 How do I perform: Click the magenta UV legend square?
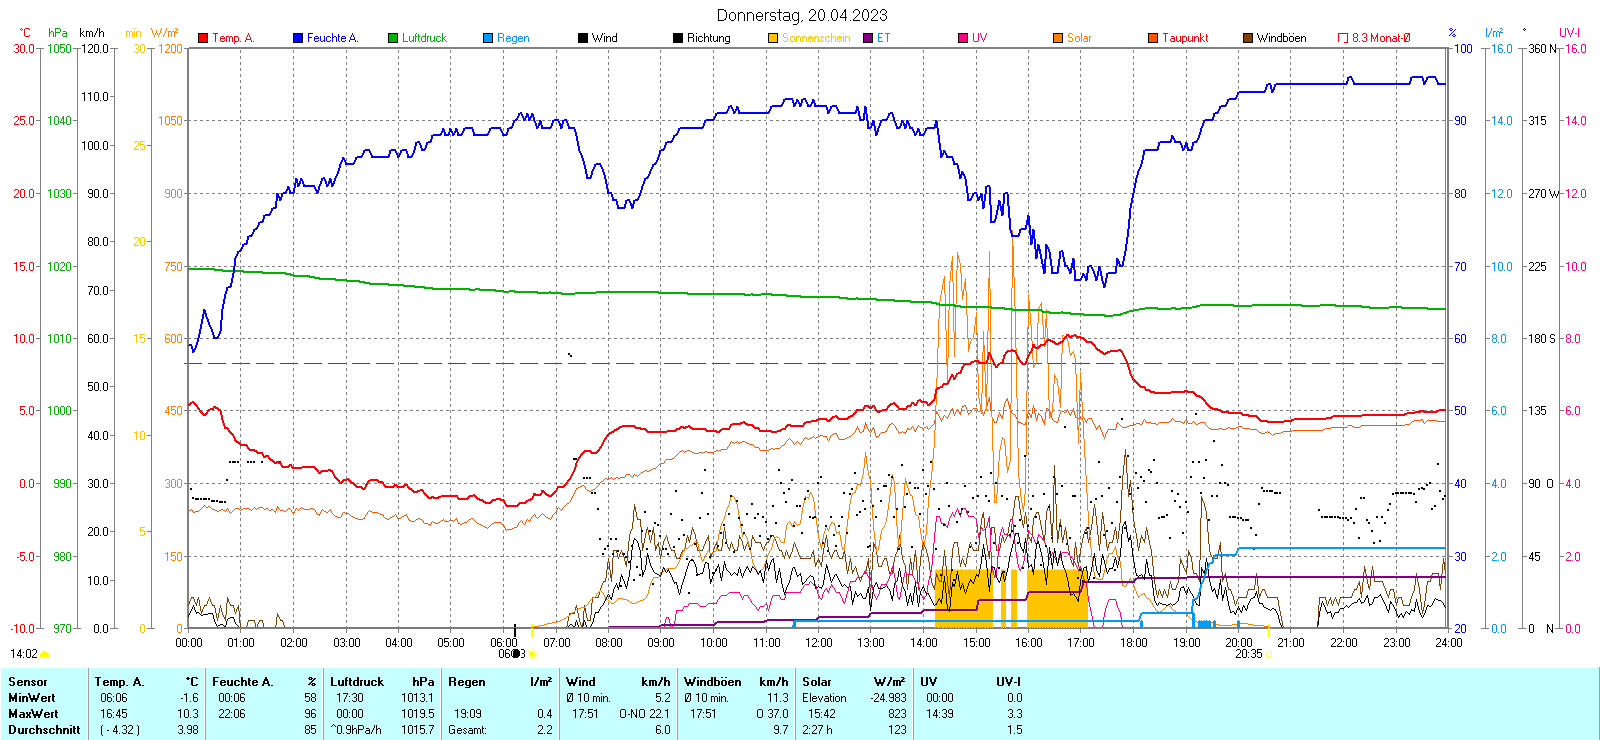[x=963, y=38]
